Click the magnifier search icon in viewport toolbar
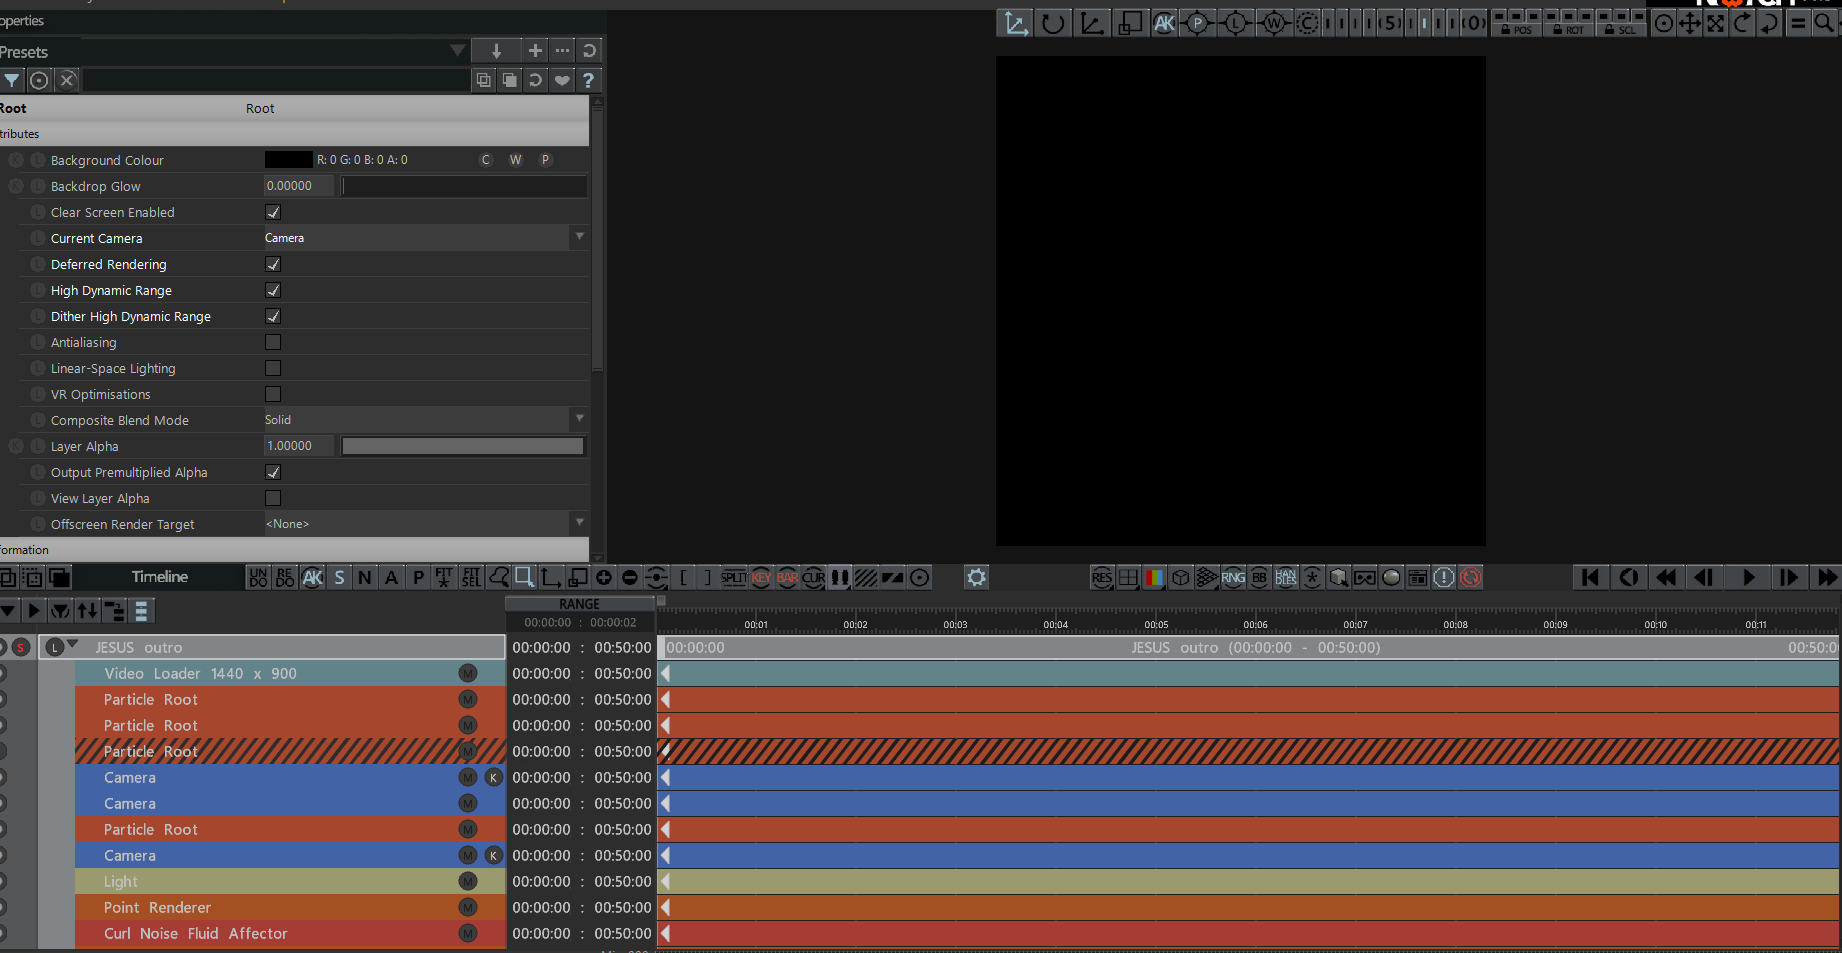Image resolution: width=1842 pixels, height=953 pixels. click(1823, 23)
